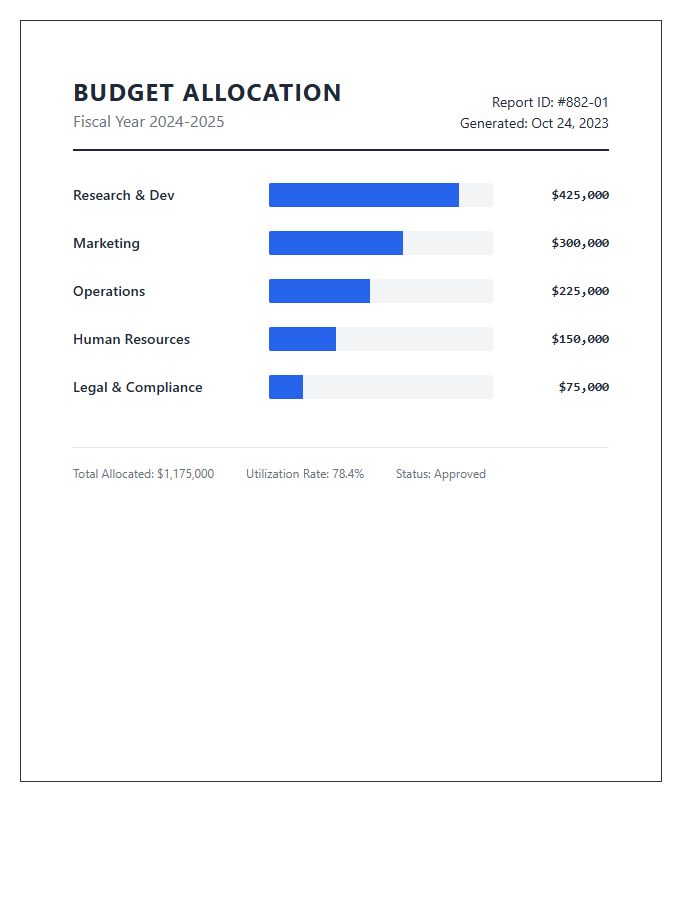Screen dimensions: 700x900
Task: Click the $425,000 amount
Action: [x=580, y=195]
